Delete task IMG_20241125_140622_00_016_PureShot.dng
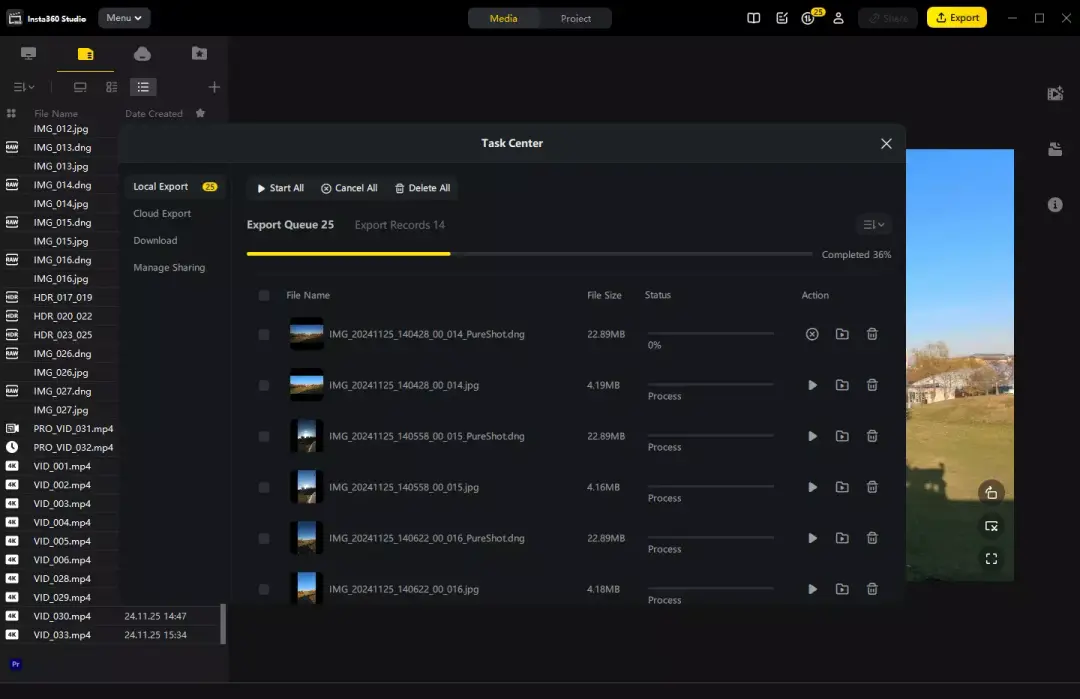 coord(872,538)
